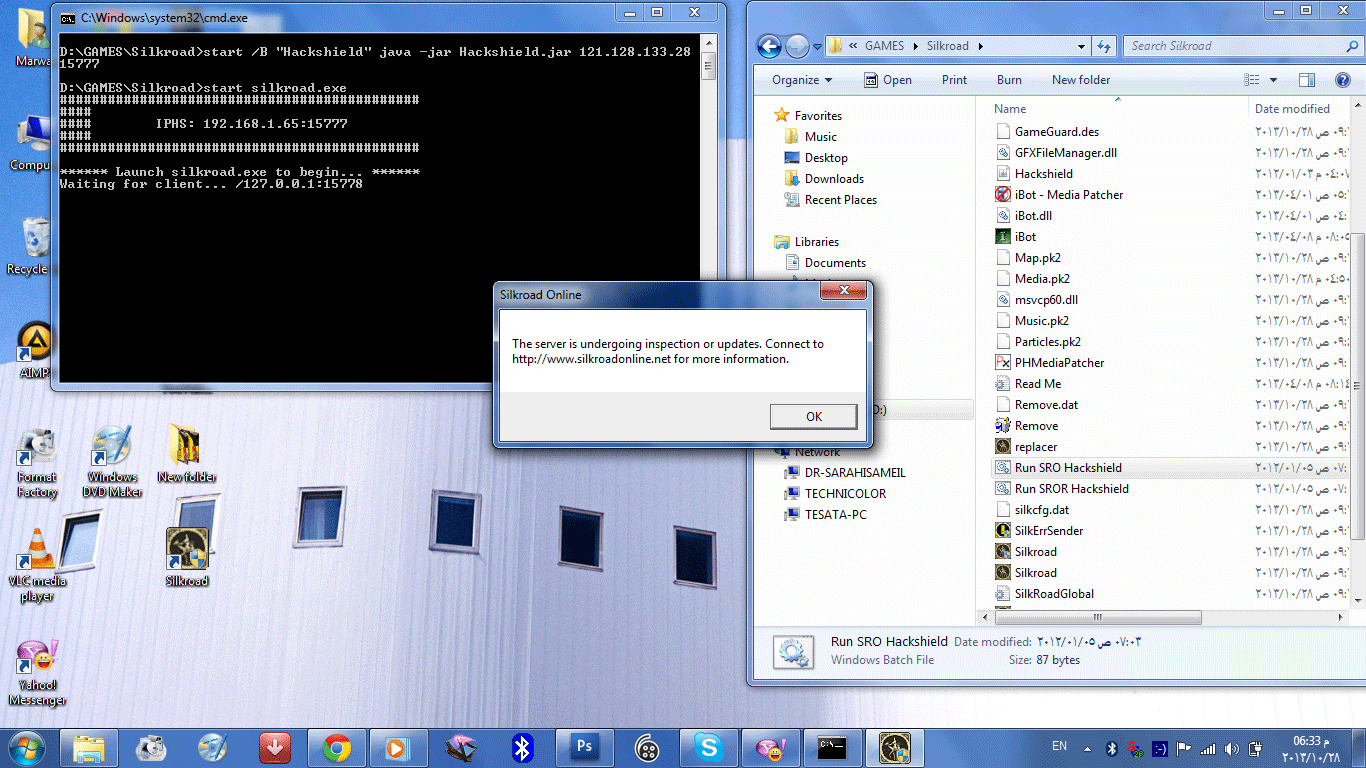
Task: Open Google Chrome from the taskbar
Action: [x=336, y=747]
